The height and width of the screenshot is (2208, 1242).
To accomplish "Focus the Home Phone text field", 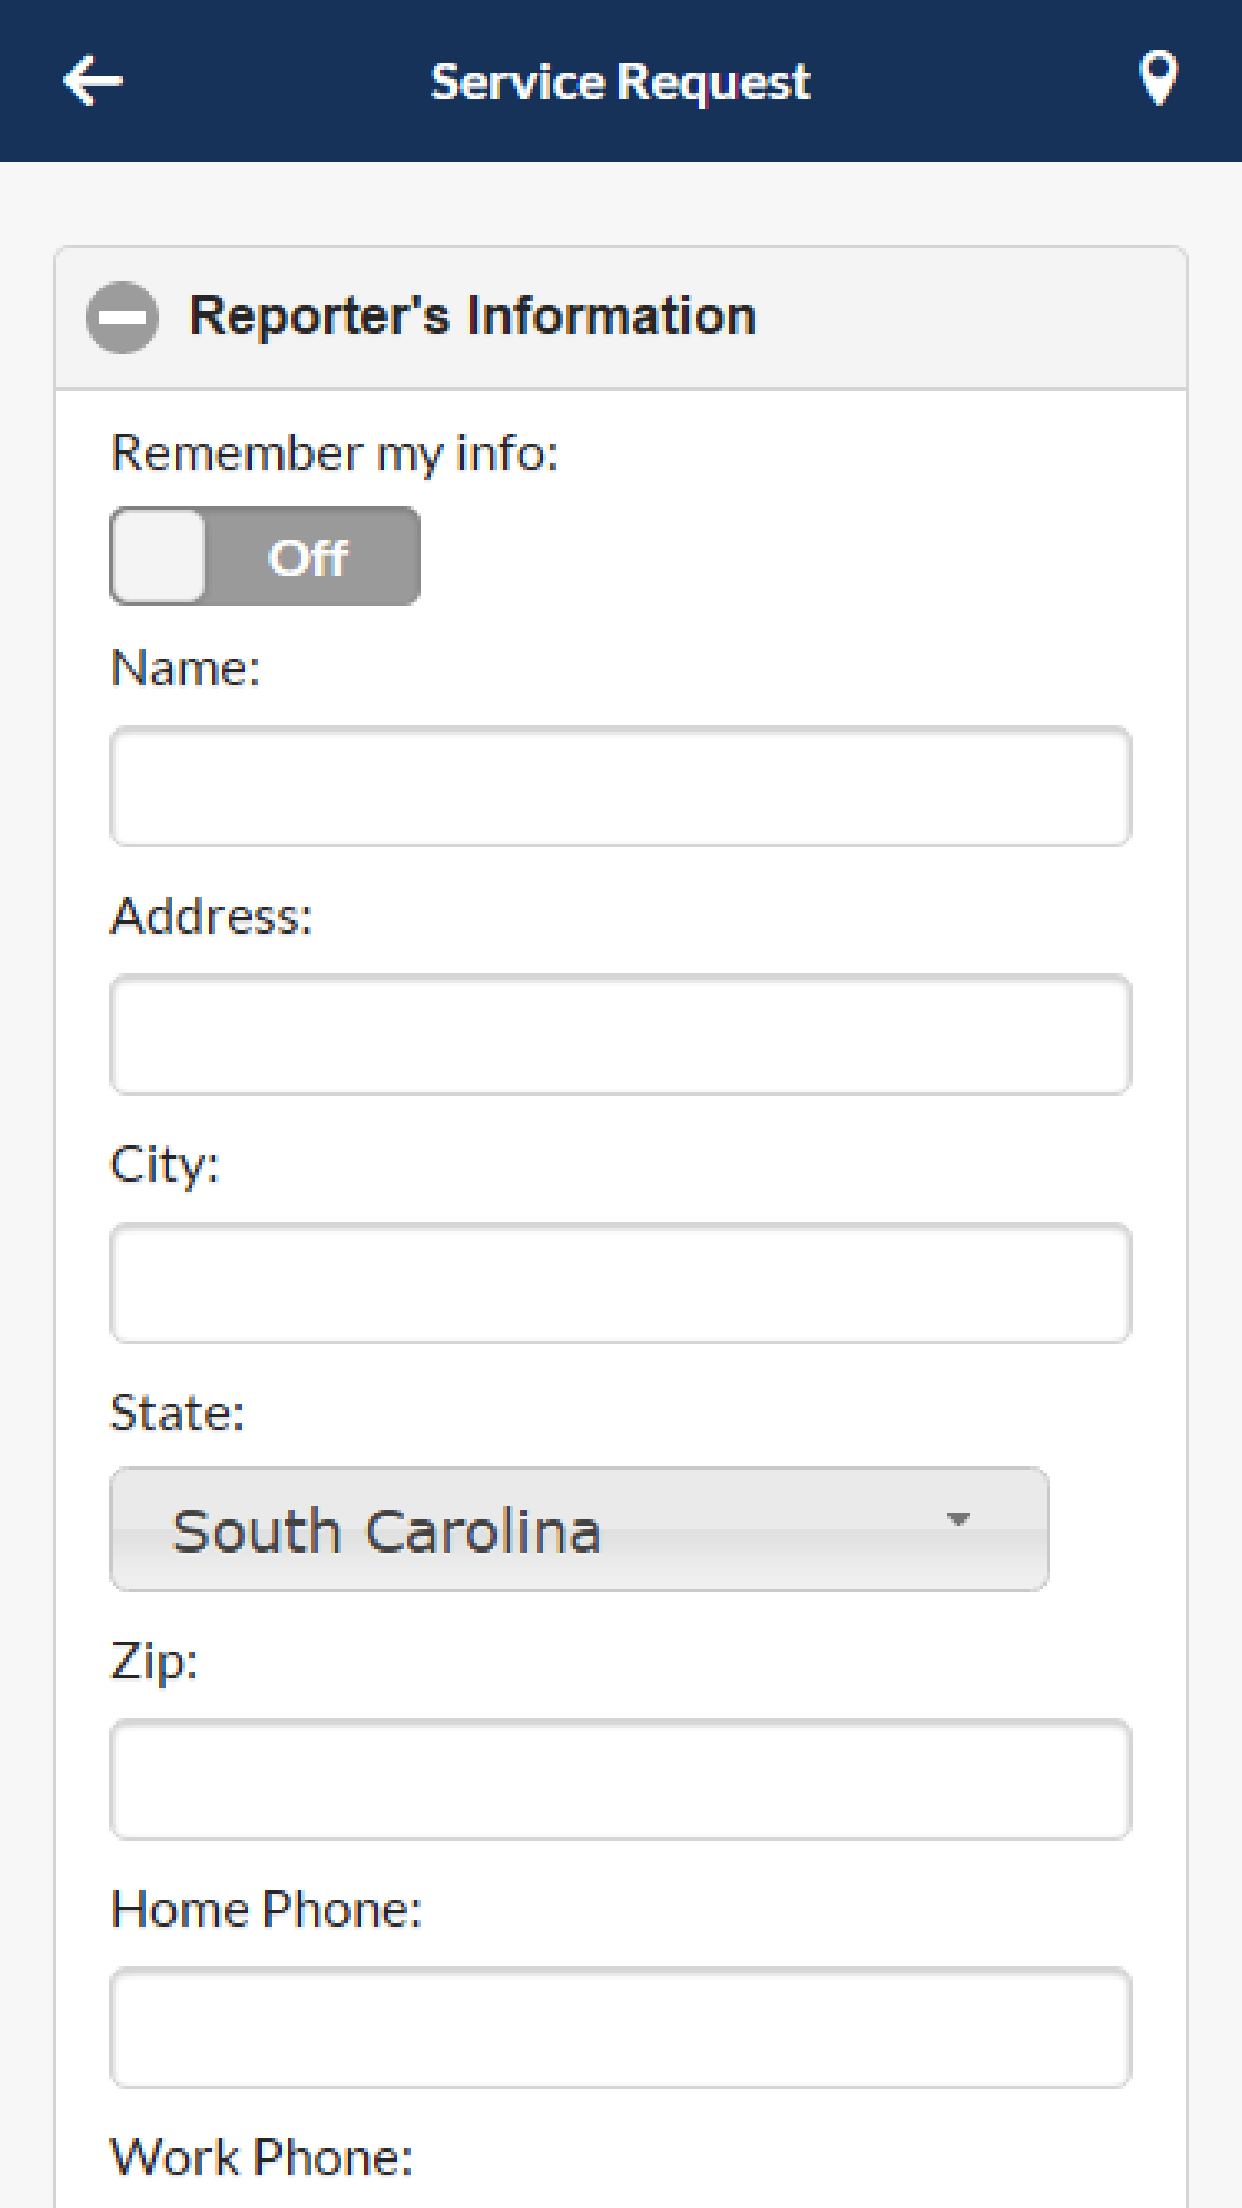I will [x=621, y=2027].
